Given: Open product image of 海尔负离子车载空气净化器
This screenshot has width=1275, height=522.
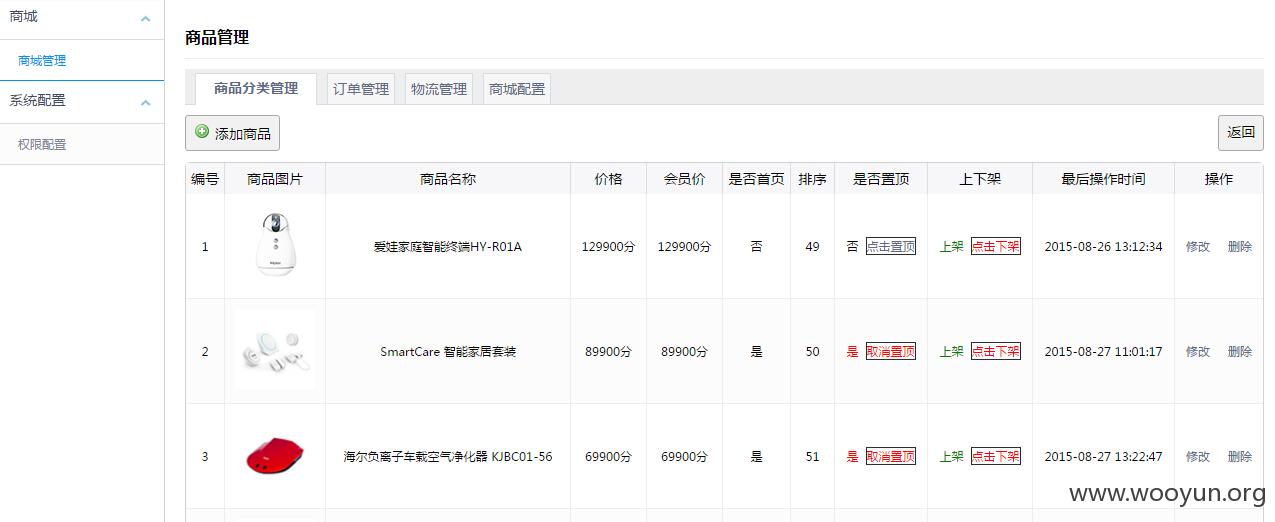Looking at the screenshot, I should tap(274, 457).
